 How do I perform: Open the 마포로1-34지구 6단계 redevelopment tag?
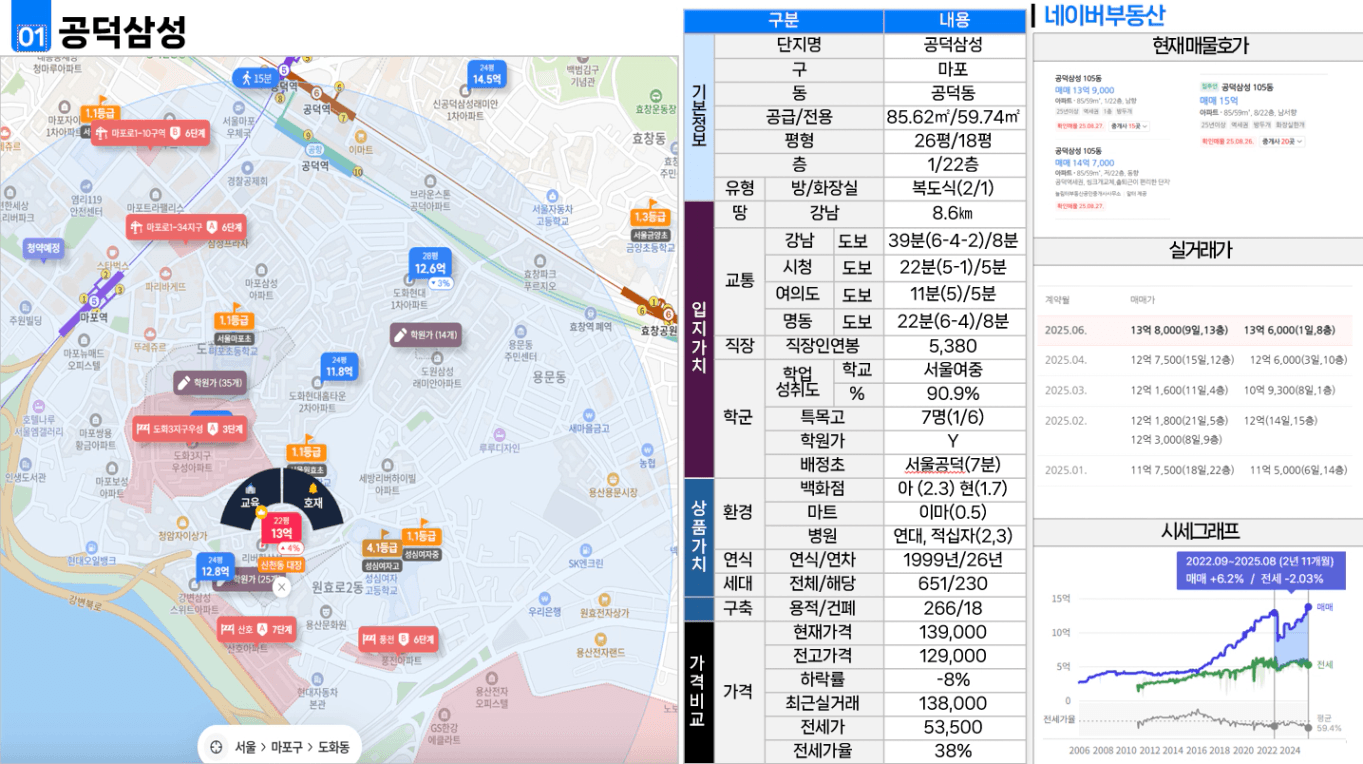click(x=186, y=228)
